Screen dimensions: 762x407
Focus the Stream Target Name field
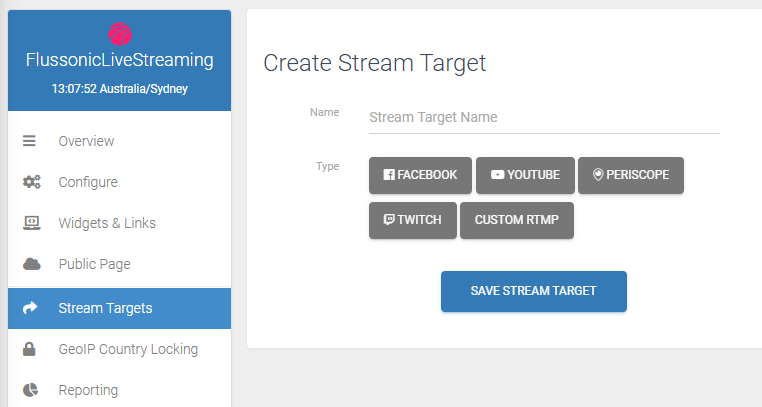(544, 118)
